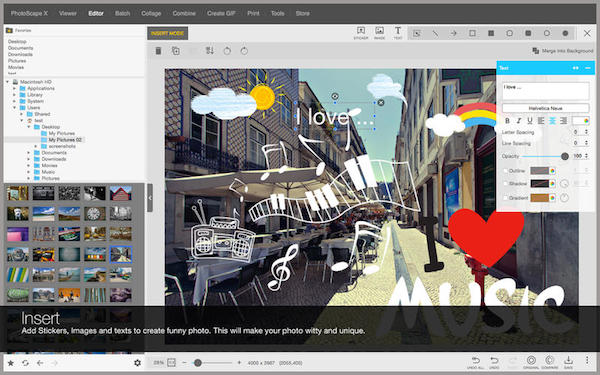The height and width of the screenshot is (375, 600).
Task: Open the Image insert tool
Action: (x=379, y=33)
